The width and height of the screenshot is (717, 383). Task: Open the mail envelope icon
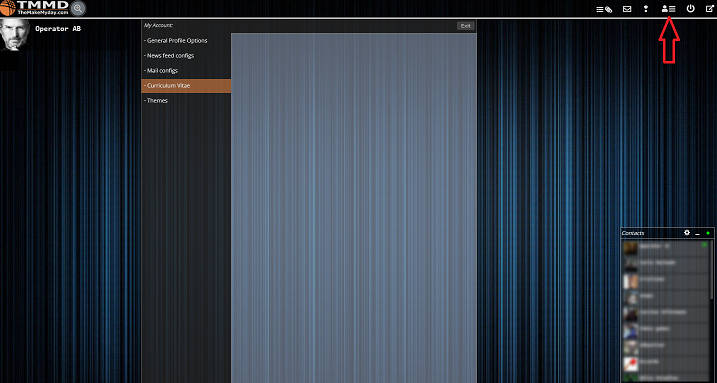[x=627, y=9]
